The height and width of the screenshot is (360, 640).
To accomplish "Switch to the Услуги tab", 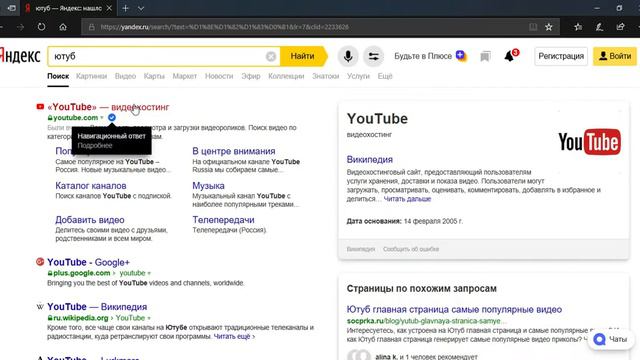I will 358,76.
